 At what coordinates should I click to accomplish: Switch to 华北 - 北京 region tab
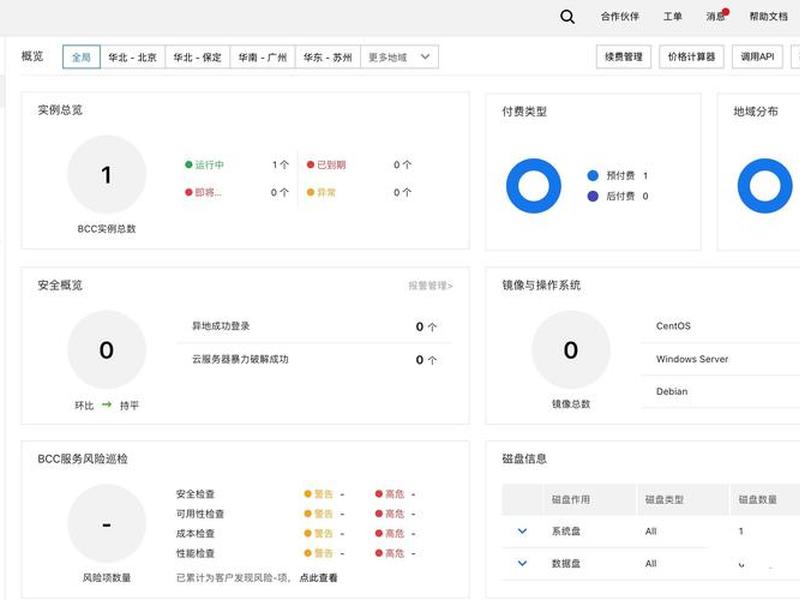click(133, 57)
